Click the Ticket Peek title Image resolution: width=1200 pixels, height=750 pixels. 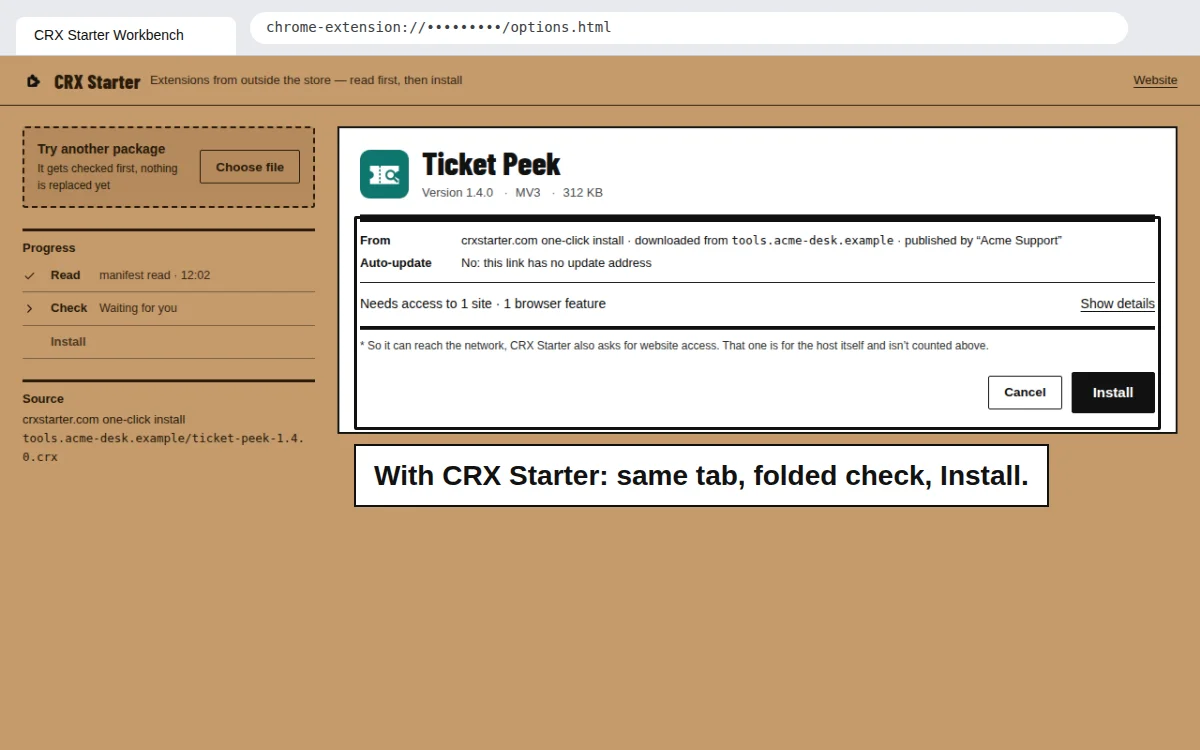click(491, 164)
